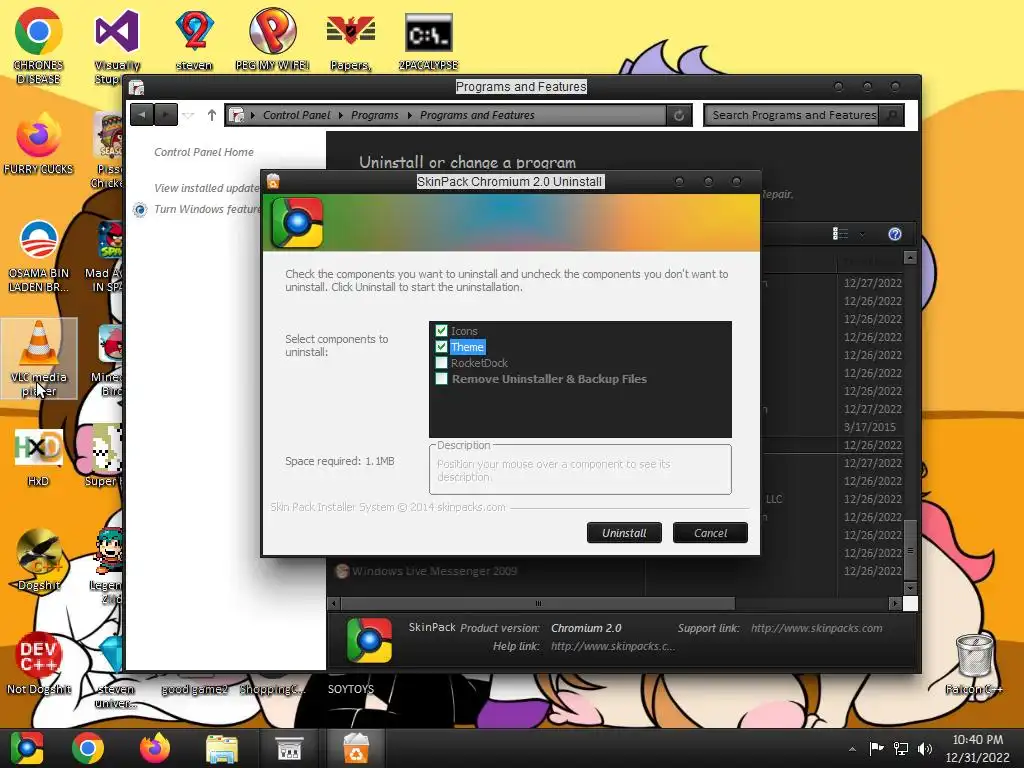Viewport: 1024px width, 768px height.
Task: Open the steven Firefox-style desktop icon with number 2
Action: (194, 39)
